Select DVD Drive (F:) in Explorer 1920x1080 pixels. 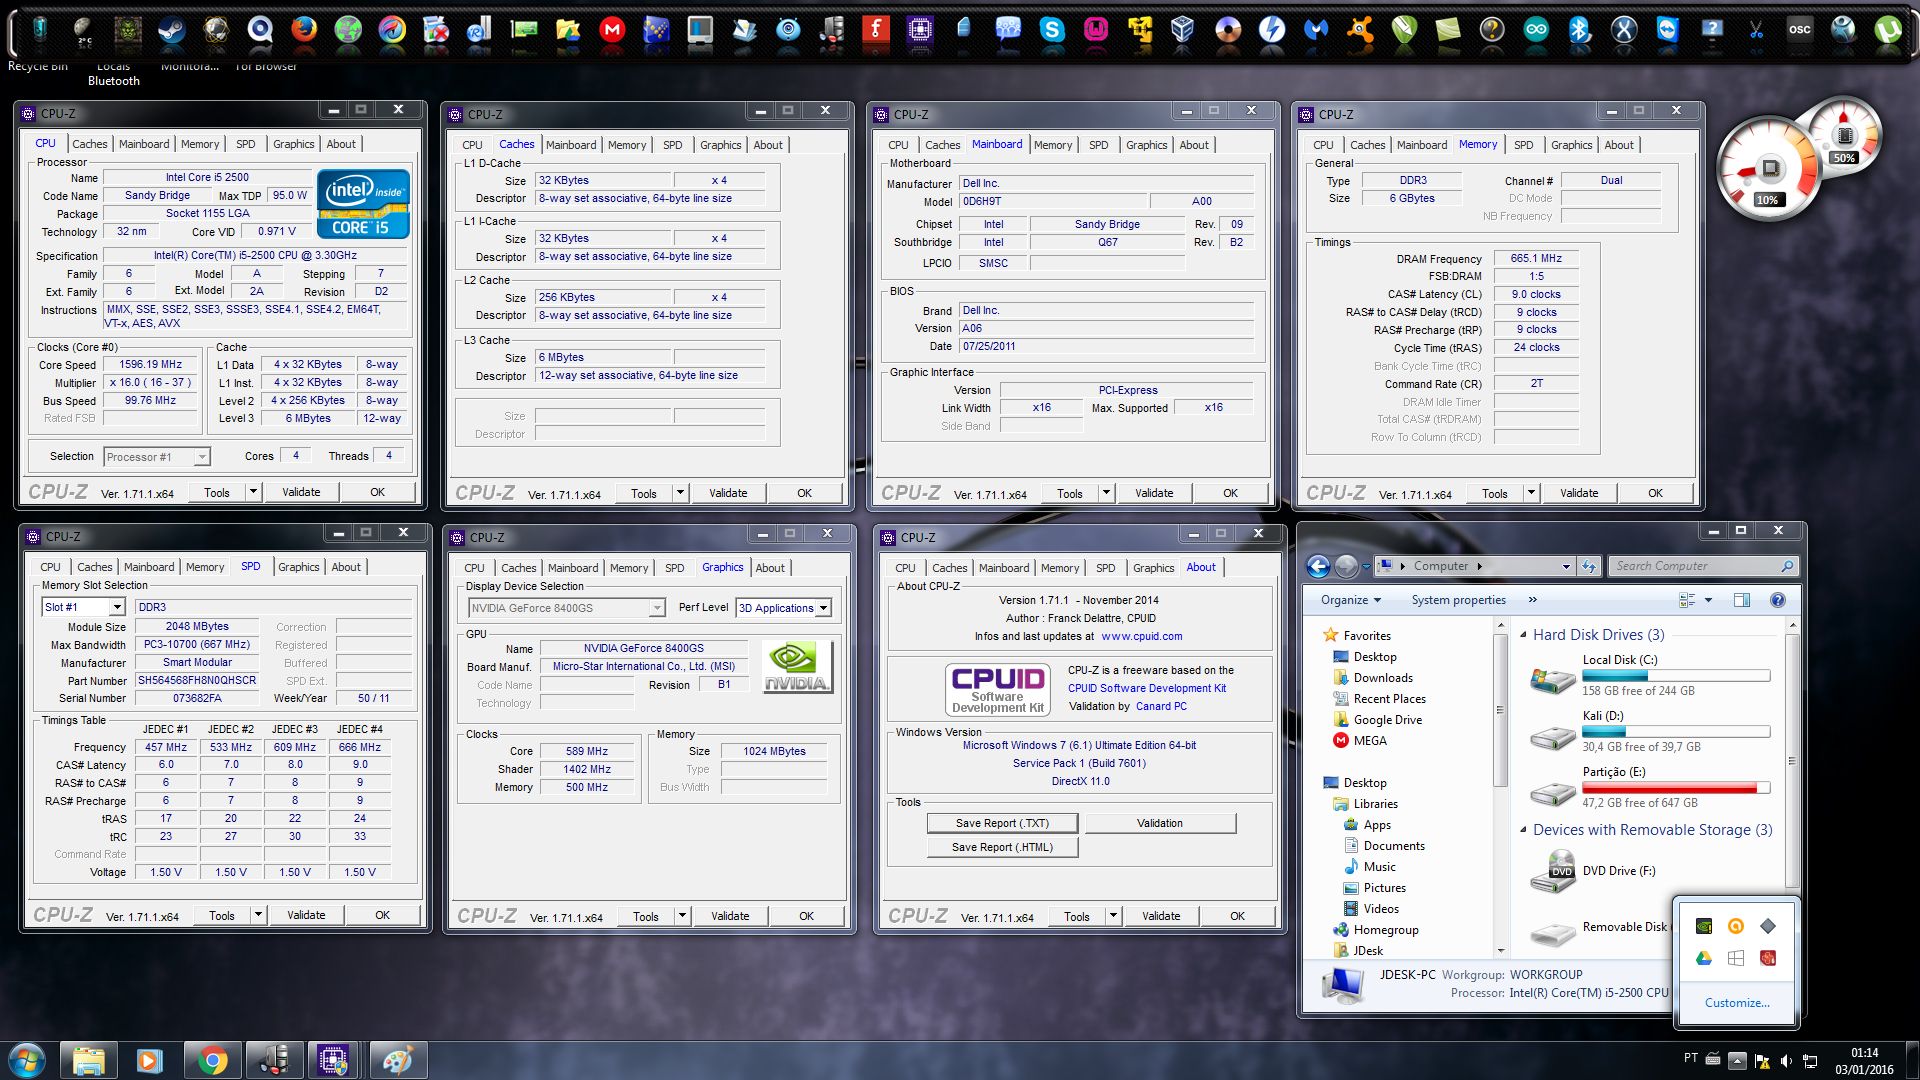[x=1618, y=871]
